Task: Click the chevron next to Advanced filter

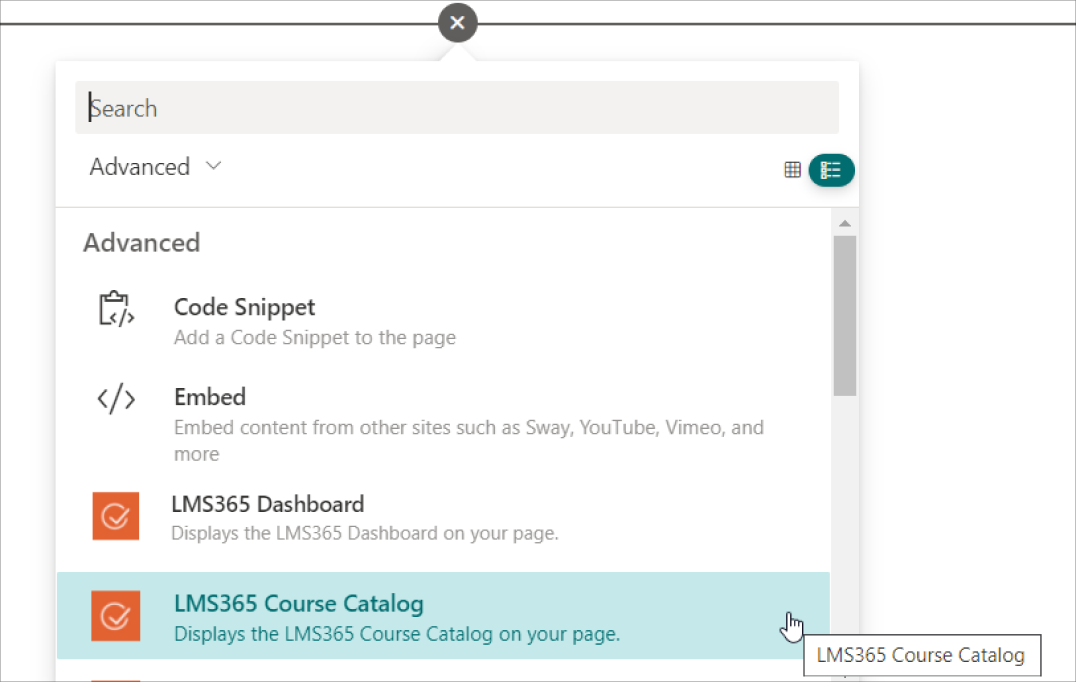Action: [x=213, y=166]
